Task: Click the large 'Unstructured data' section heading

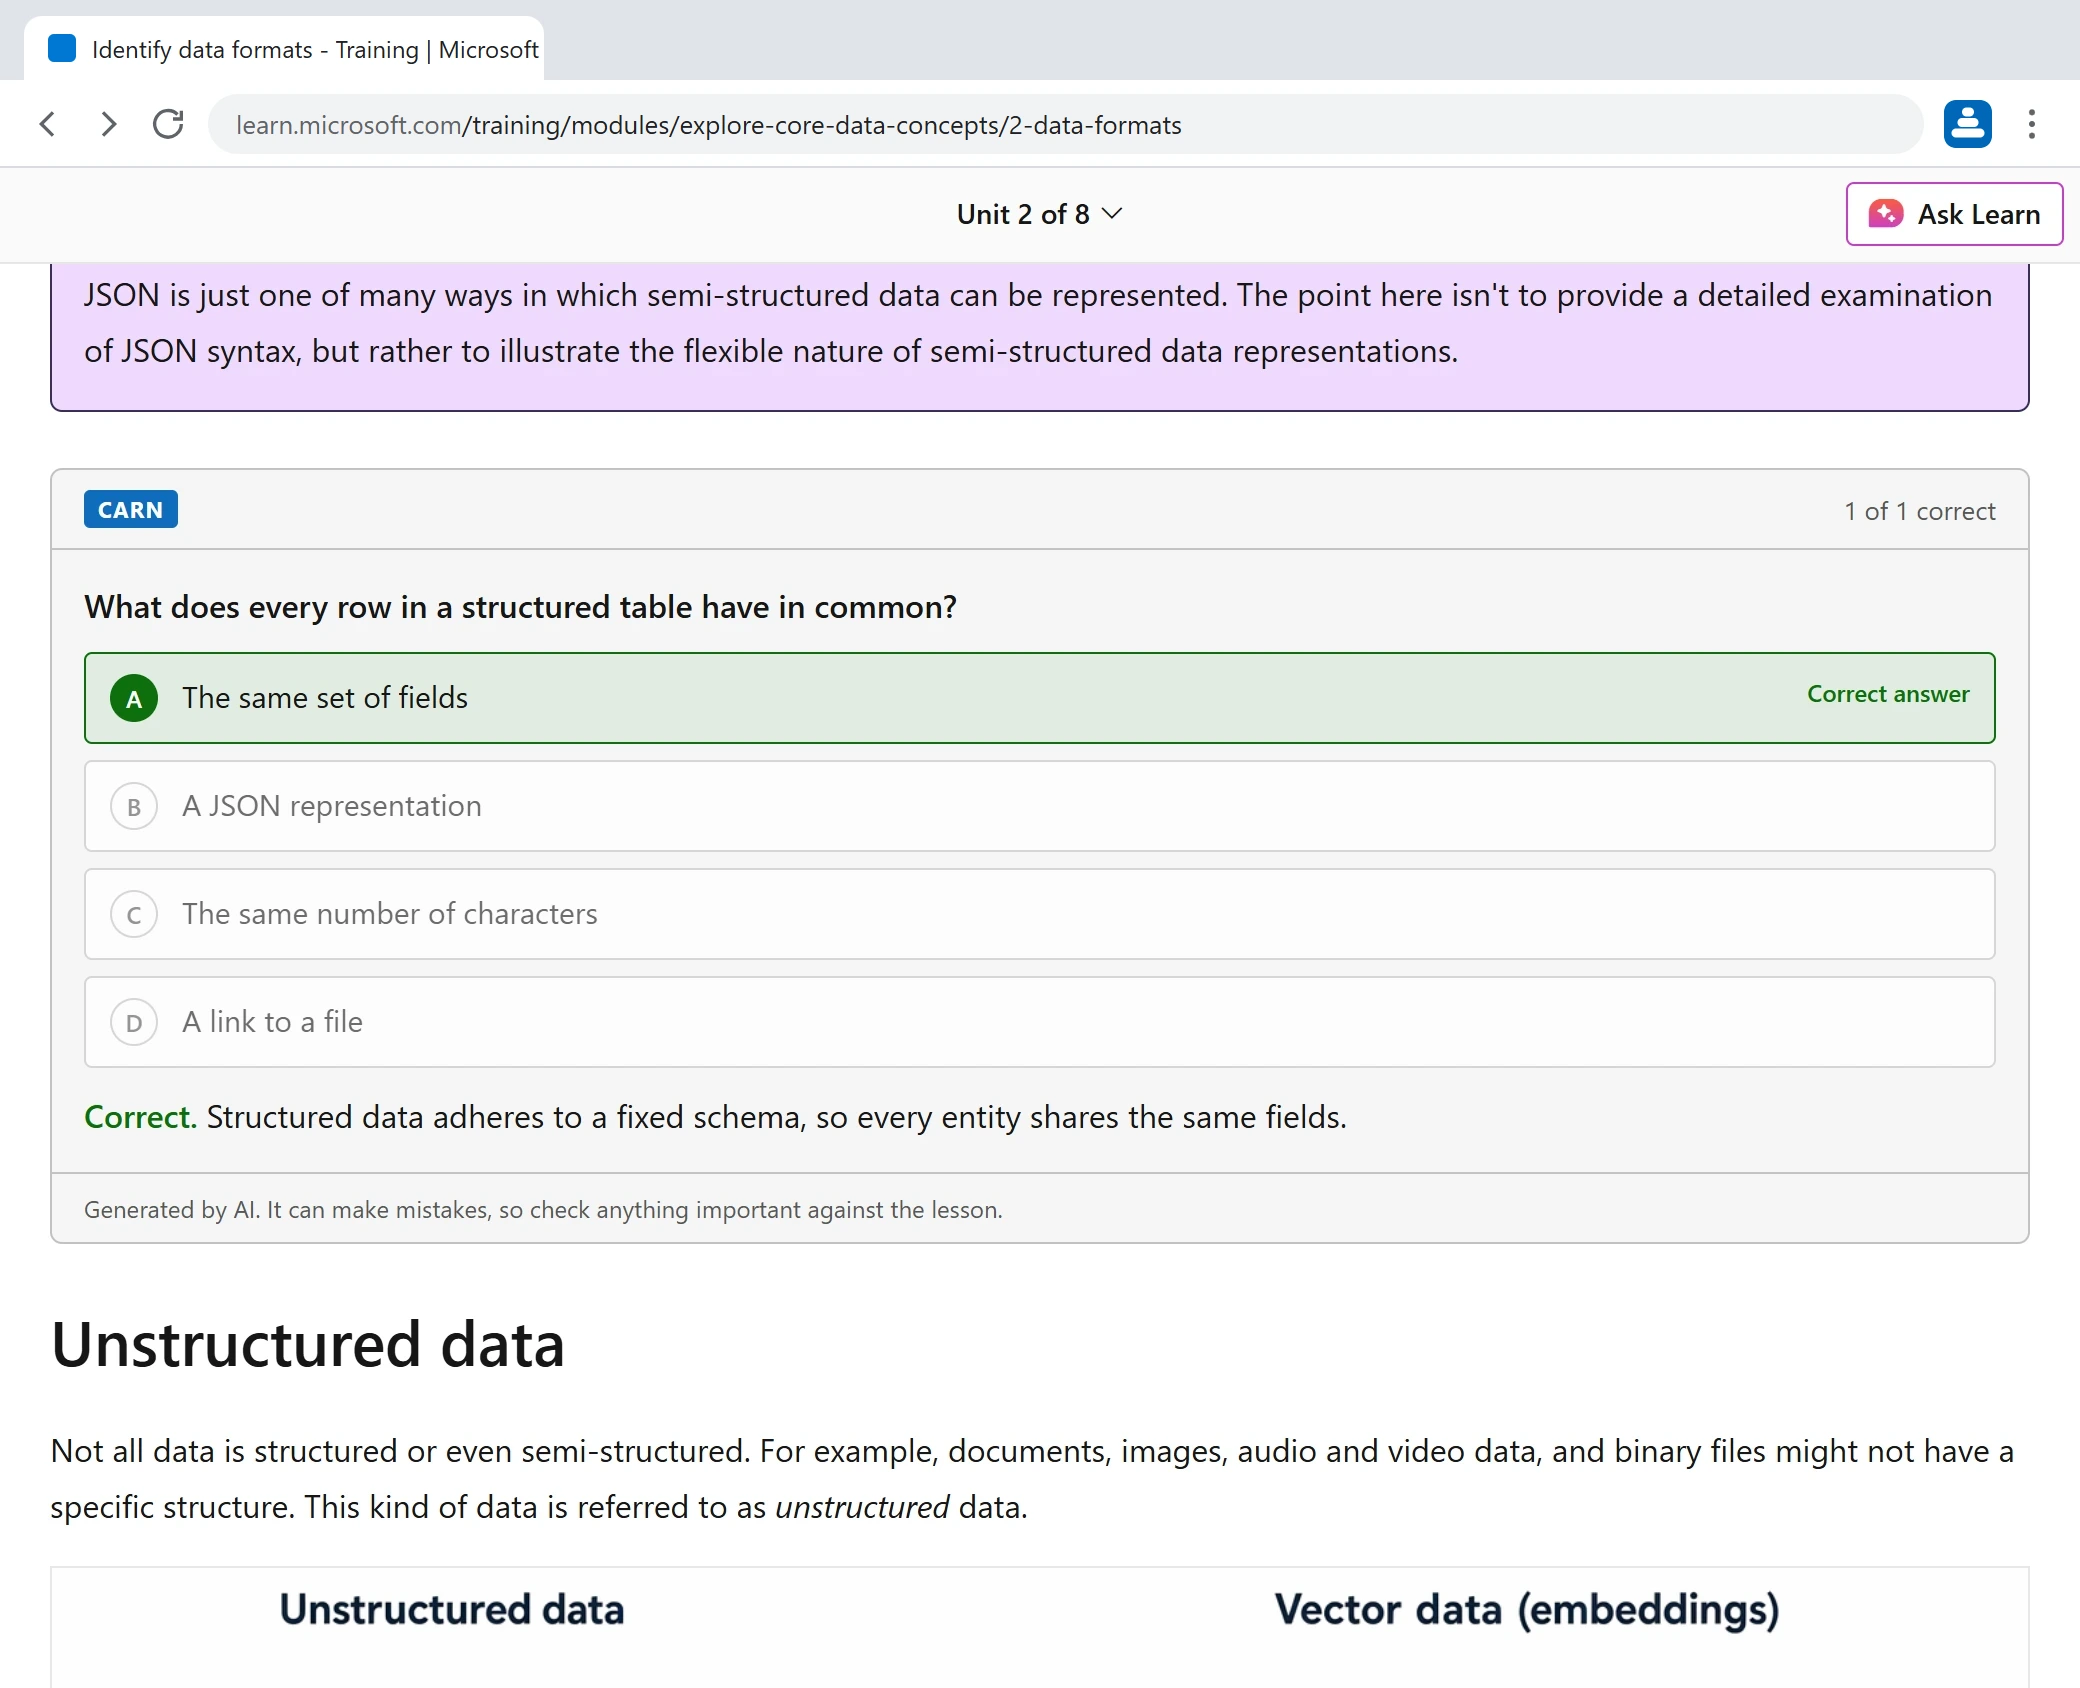Action: [x=308, y=1344]
